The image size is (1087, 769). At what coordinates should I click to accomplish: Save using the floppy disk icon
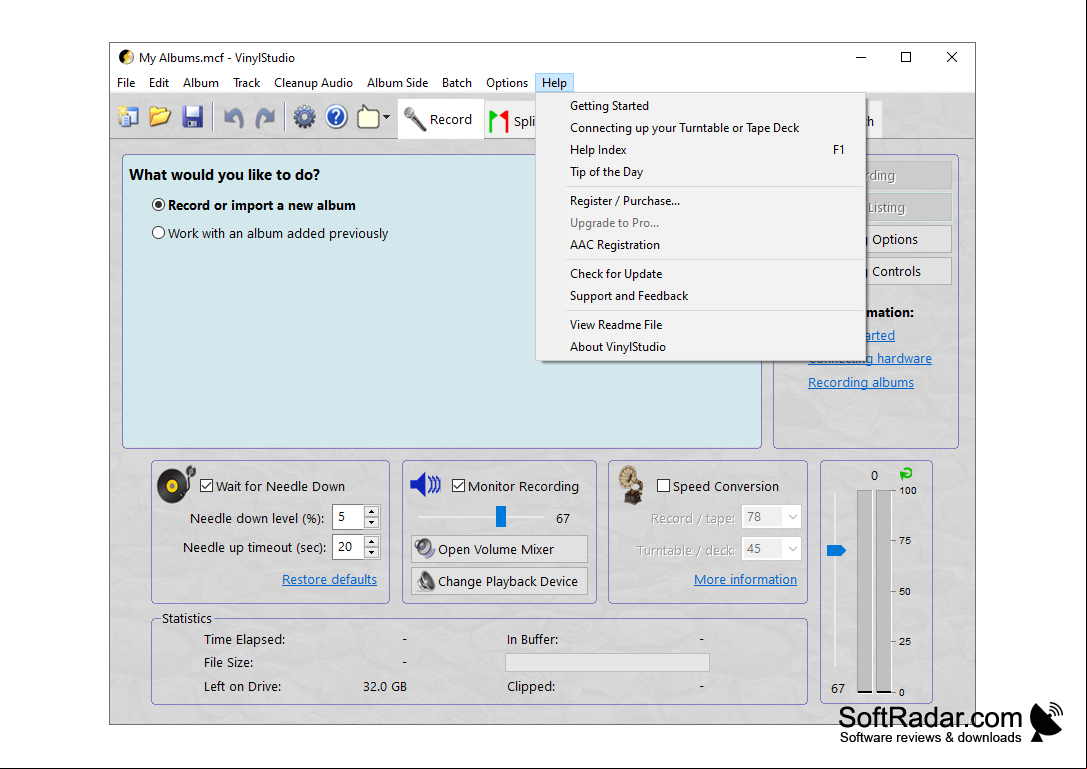coord(192,117)
